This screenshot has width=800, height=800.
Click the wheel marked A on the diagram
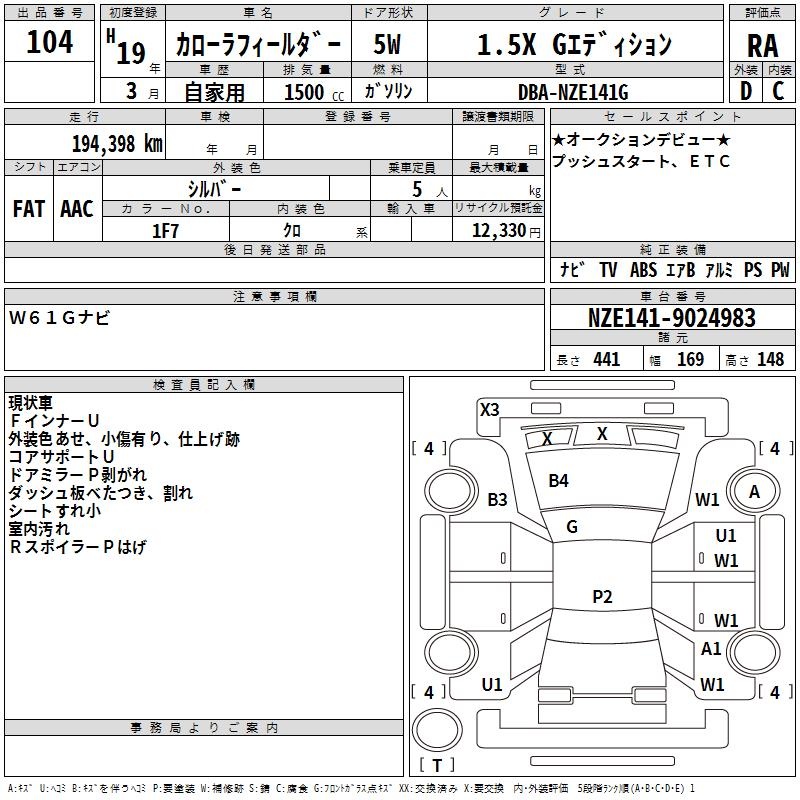point(754,492)
